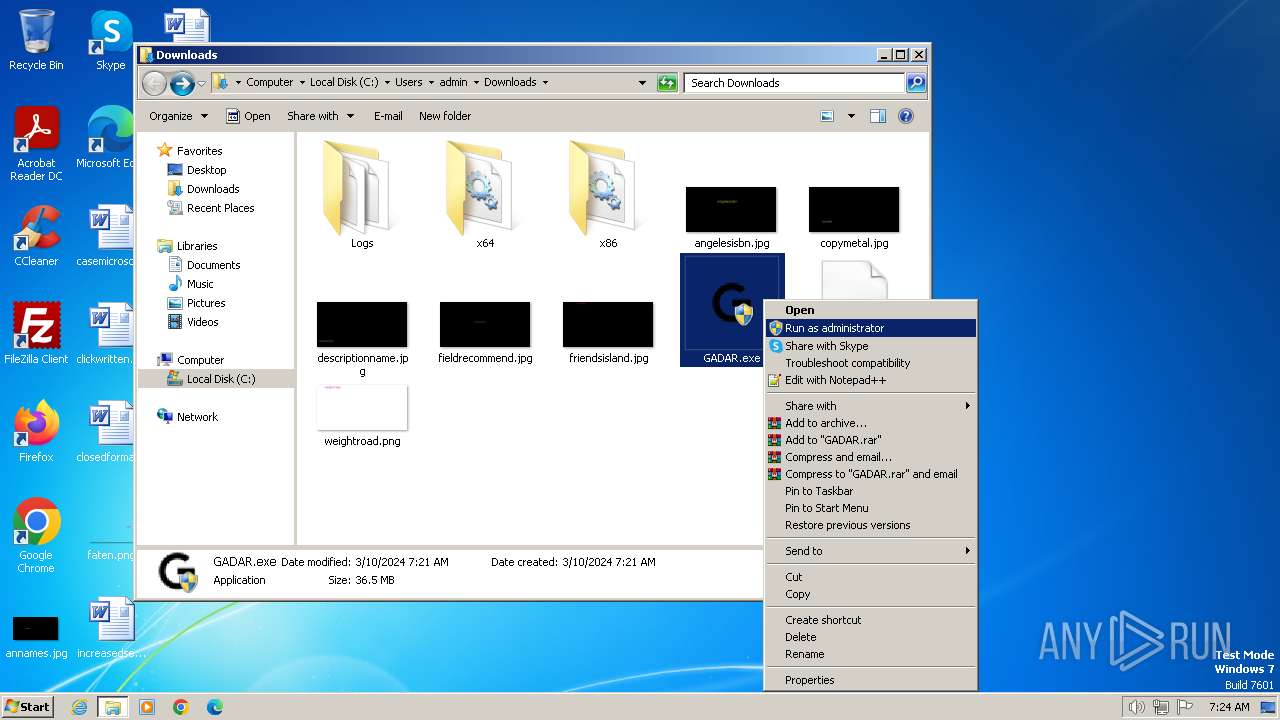Launch Firefox from the desktop
1280x720 pixels.
36,431
